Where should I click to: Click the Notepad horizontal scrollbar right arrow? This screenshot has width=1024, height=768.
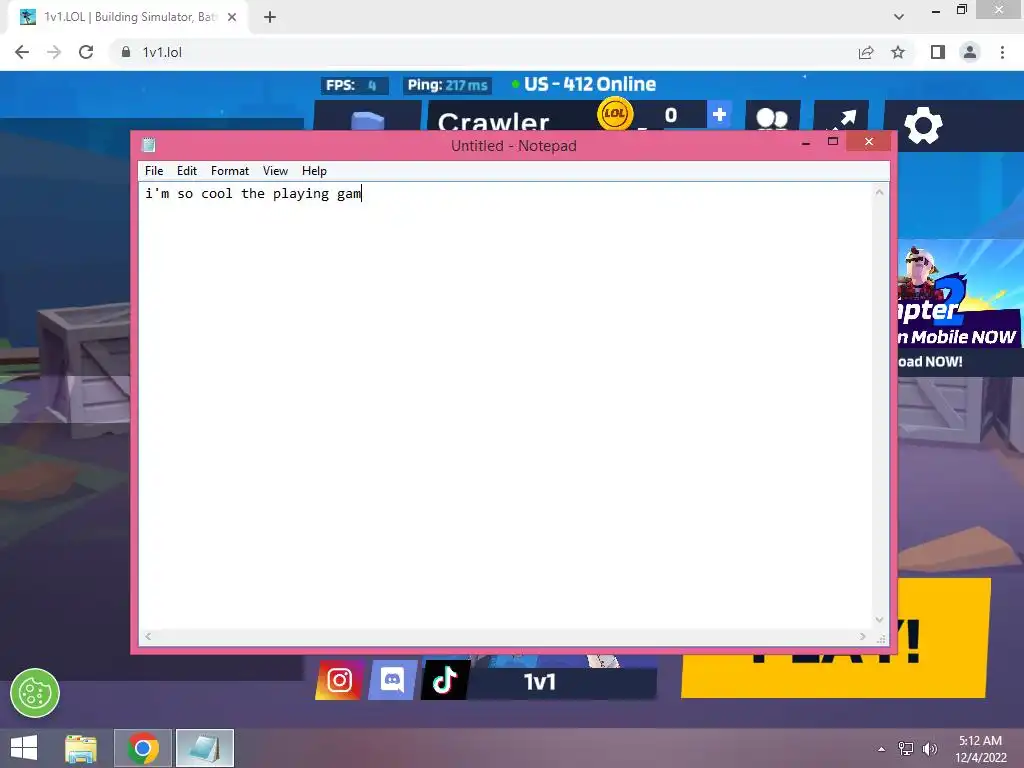[863, 636]
